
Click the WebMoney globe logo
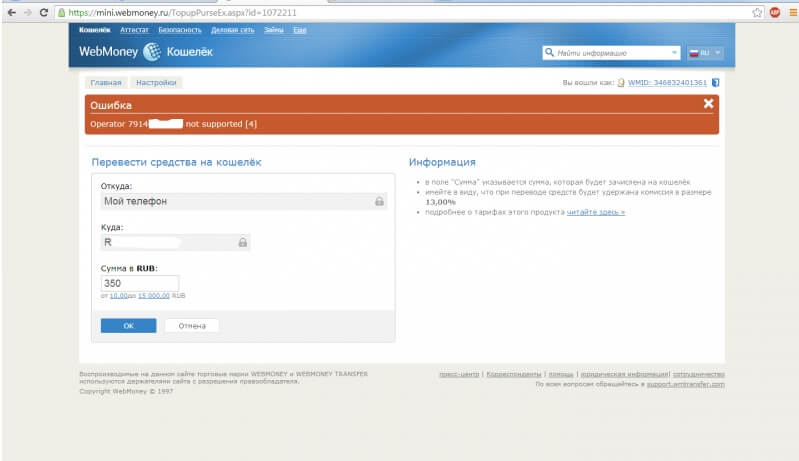pos(152,51)
